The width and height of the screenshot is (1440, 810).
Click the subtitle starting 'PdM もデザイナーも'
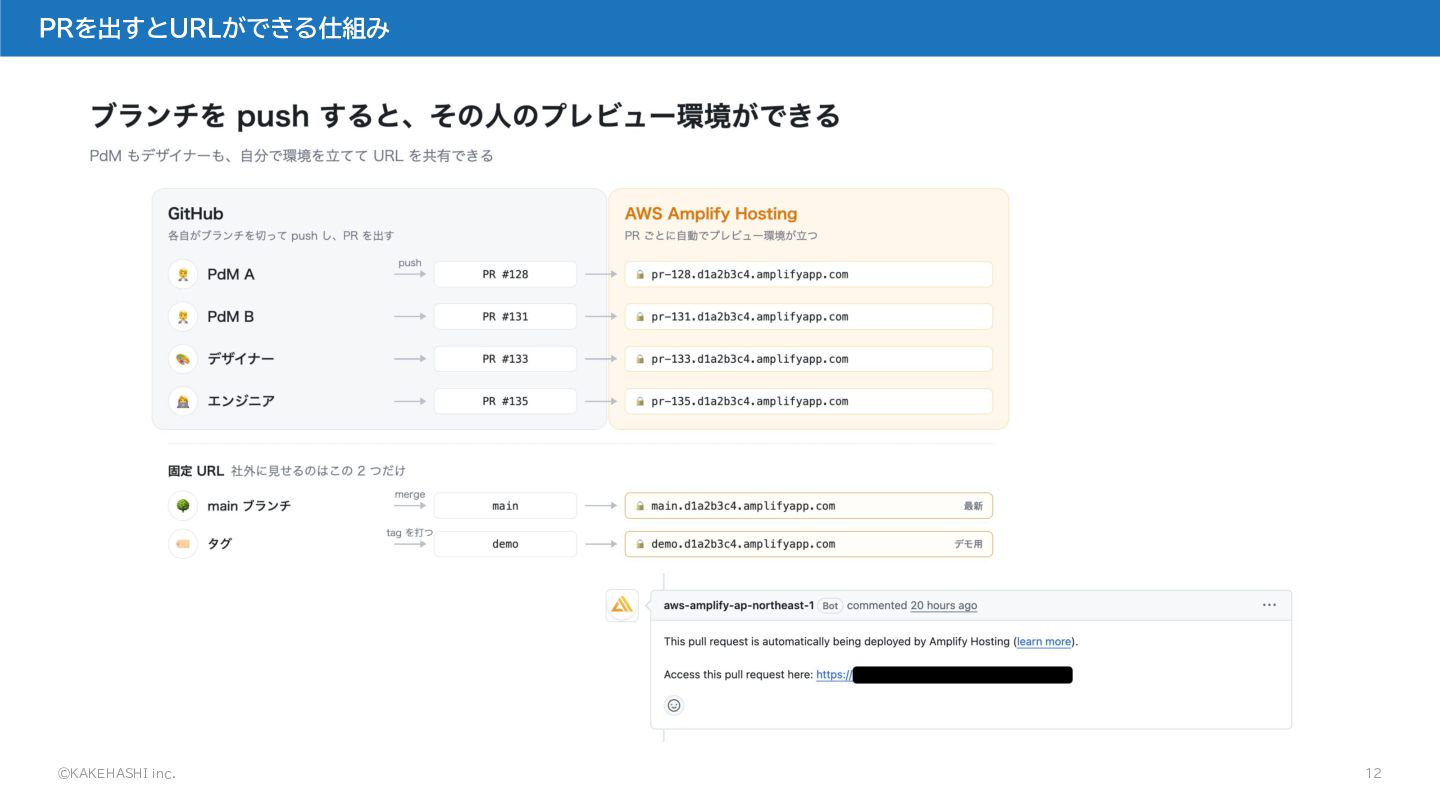pyautogui.click(x=291, y=156)
